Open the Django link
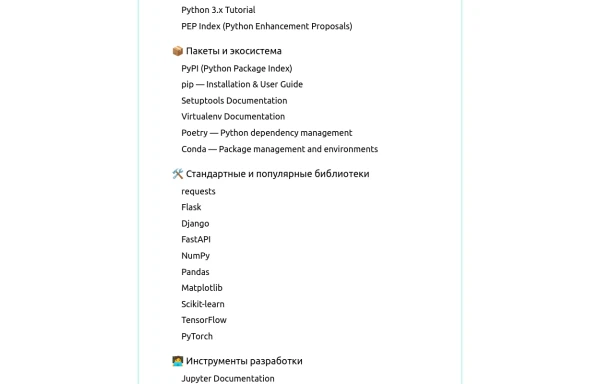The width and height of the screenshot is (600, 384). click(195, 224)
